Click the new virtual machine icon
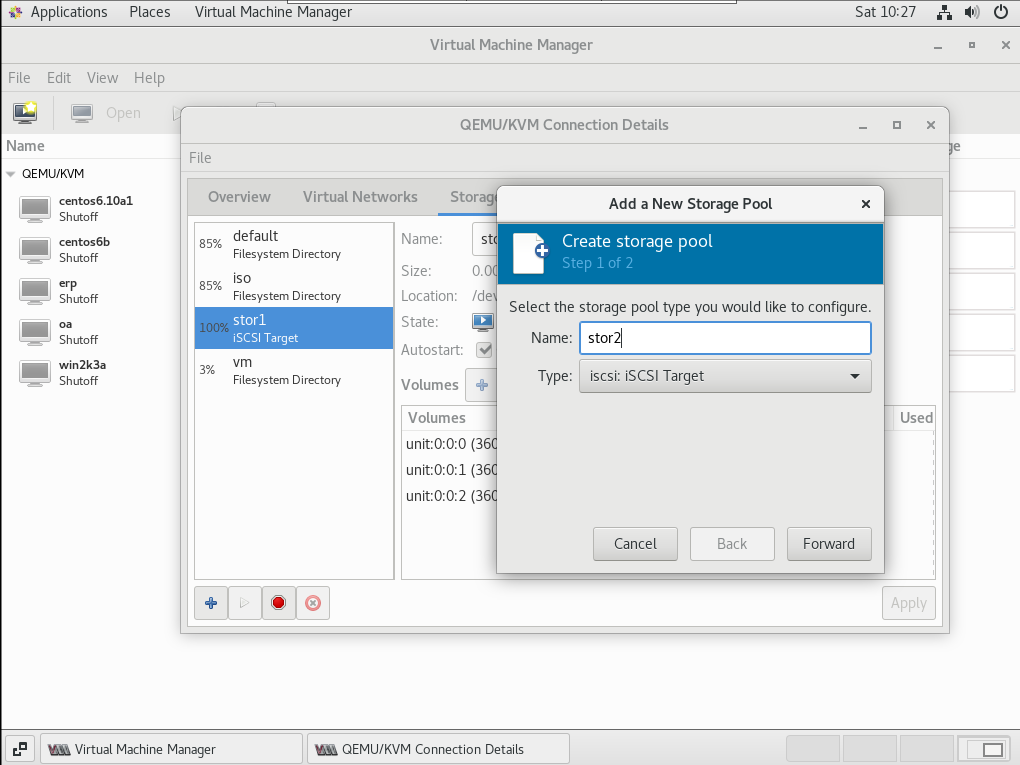This screenshot has height=765, width=1020. pyautogui.click(x=25, y=113)
